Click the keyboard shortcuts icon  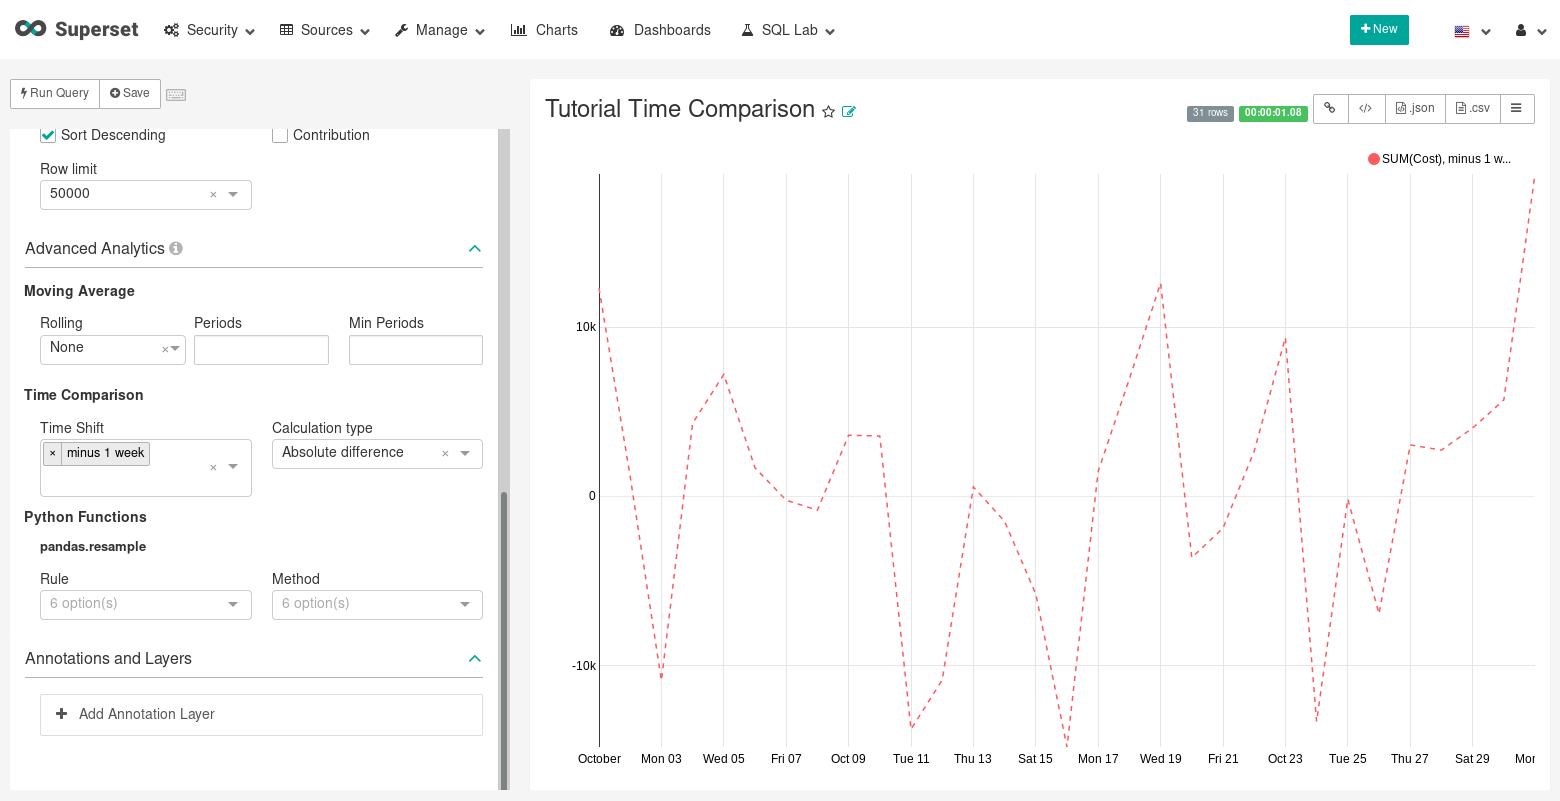point(176,94)
